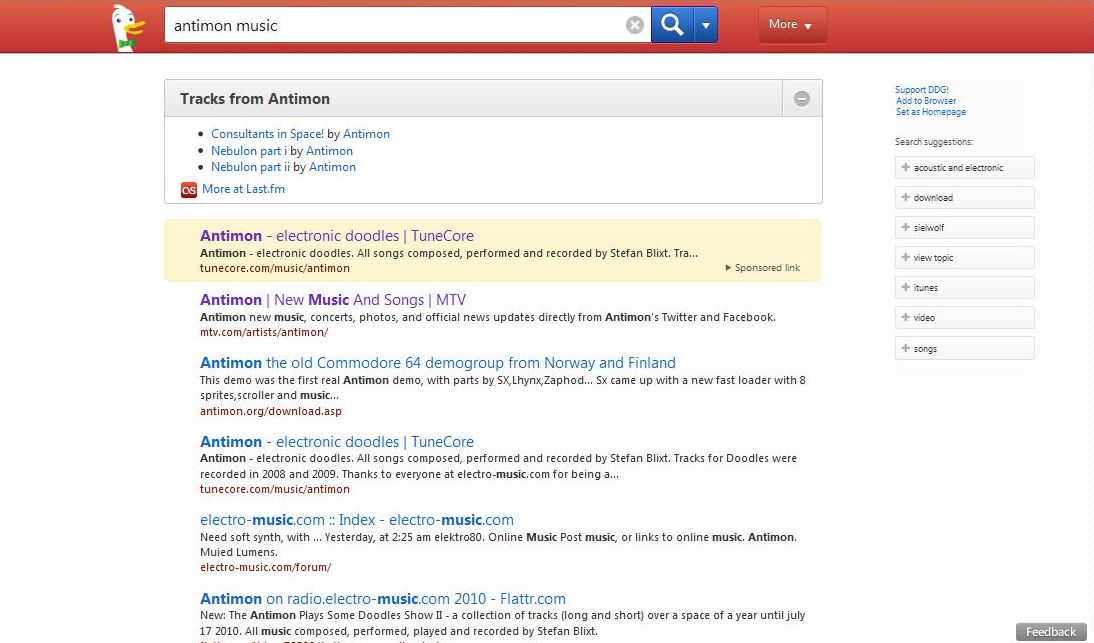This screenshot has width=1094, height=643.
Task: Open More at Last.fm link
Action: pos(243,189)
